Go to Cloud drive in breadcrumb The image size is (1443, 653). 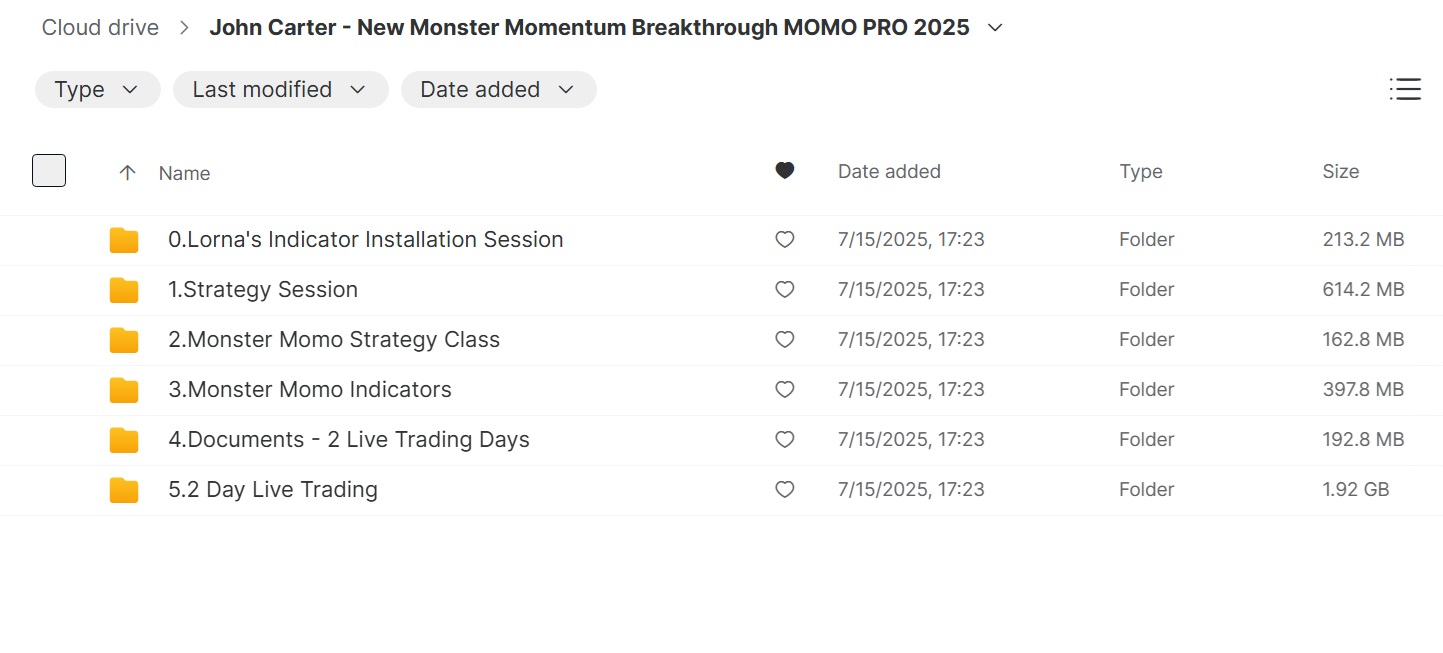click(100, 28)
